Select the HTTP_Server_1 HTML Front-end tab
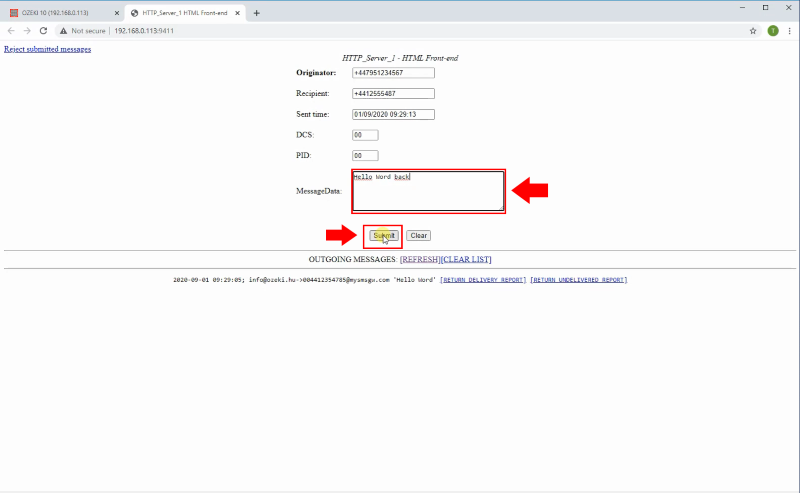The height and width of the screenshot is (493, 800). point(185,13)
